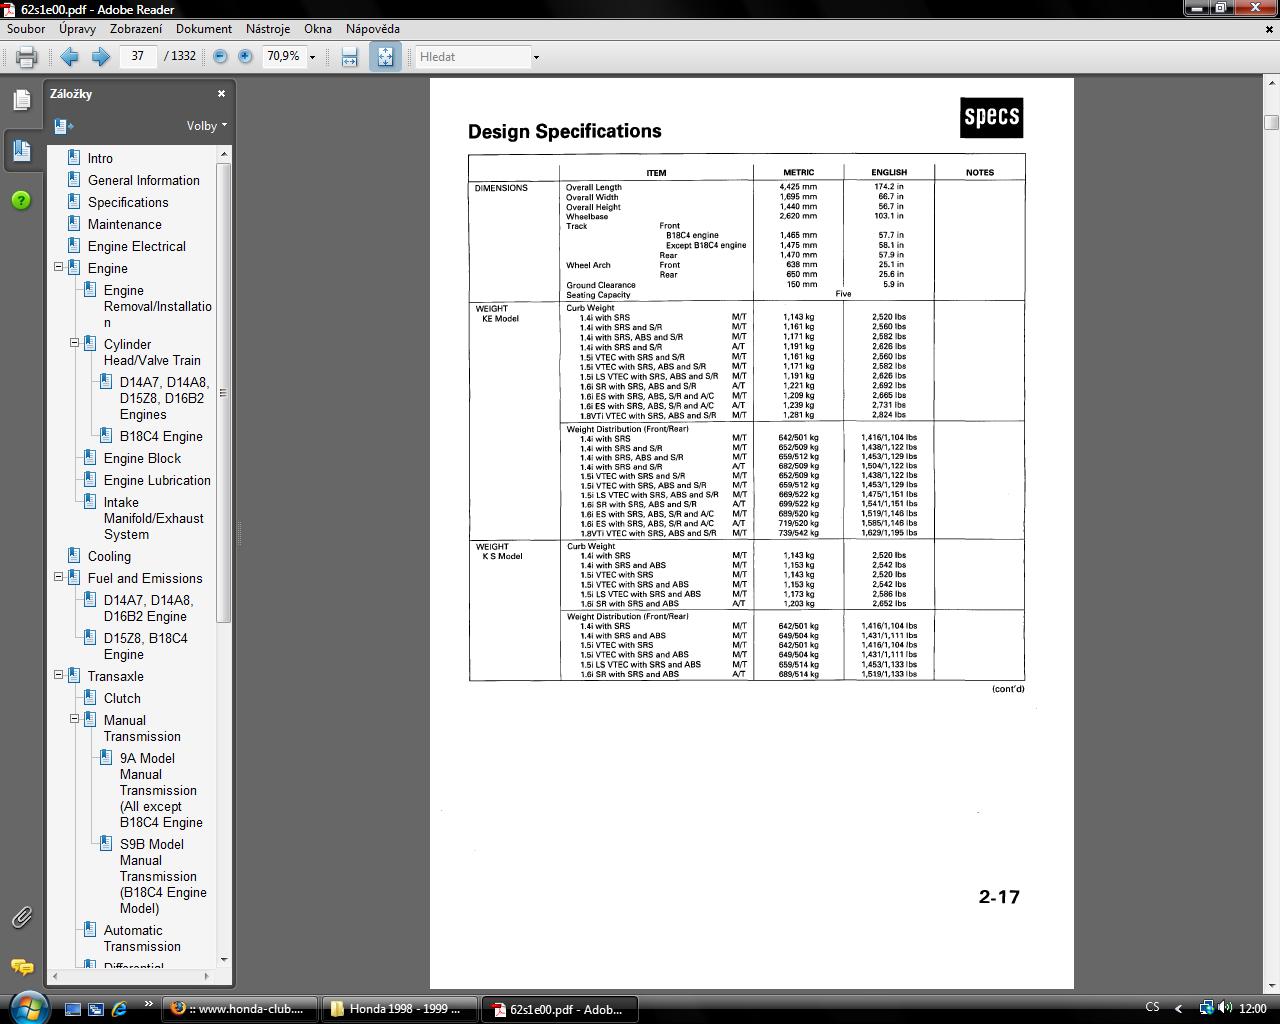Viewport: 1280px width, 1024px height.
Task: Click the Print icon in toolbar
Action: coord(26,57)
